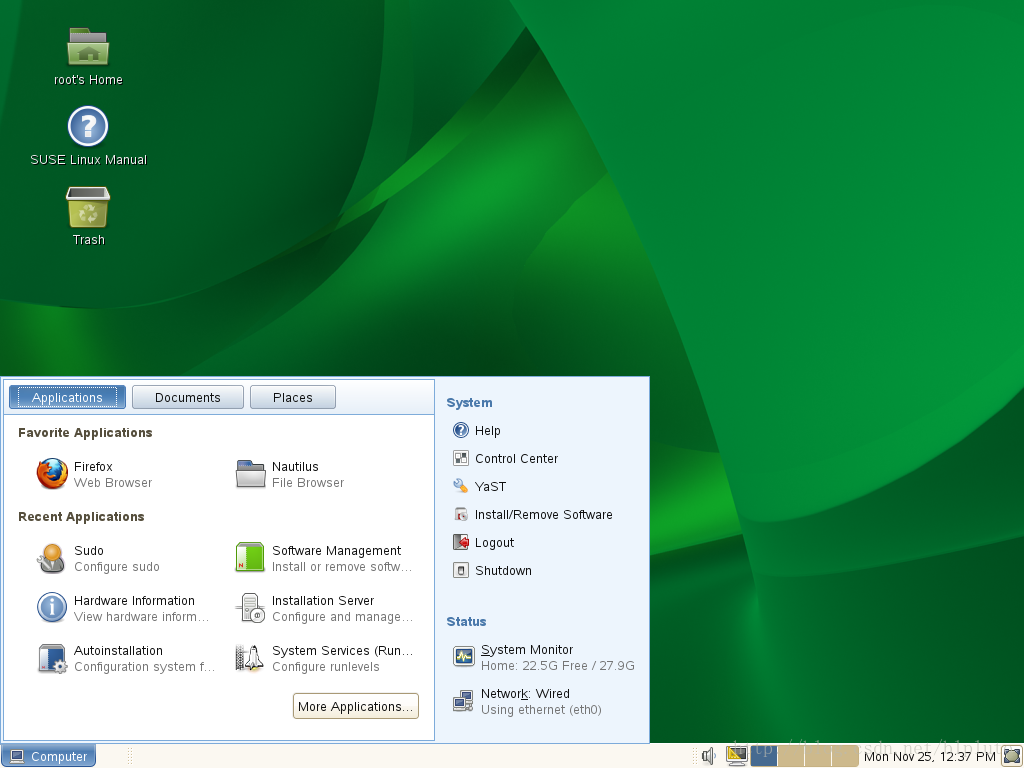Choose Shutdown from the System section
Image resolution: width=1024 pixels, height=768 pixels.
(492, 571)
